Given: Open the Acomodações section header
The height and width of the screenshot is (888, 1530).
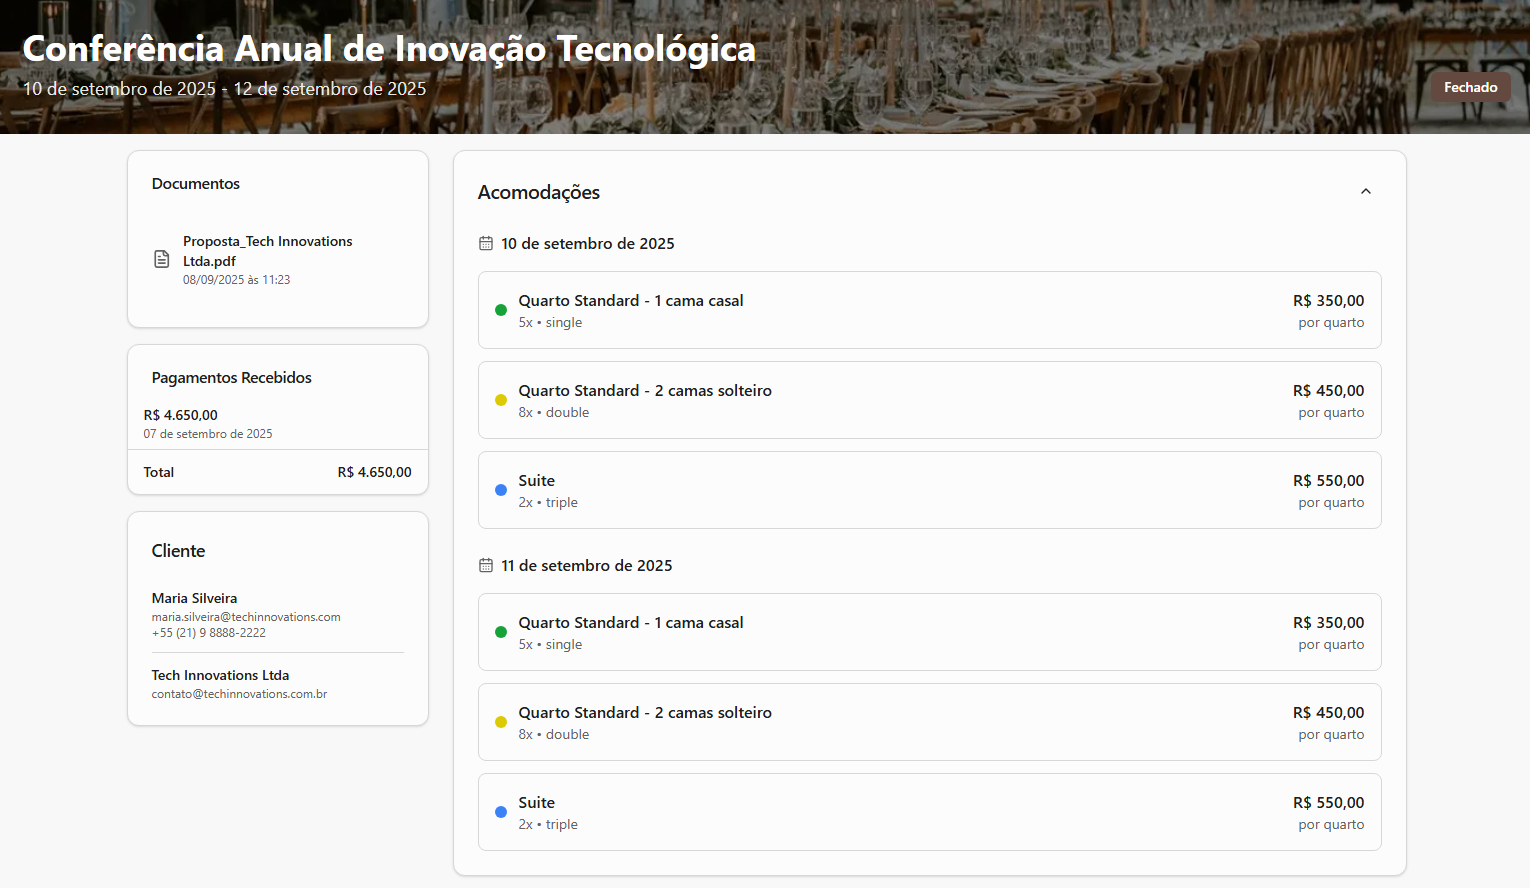Looking at the screenshot, I should tap(539, 192).
